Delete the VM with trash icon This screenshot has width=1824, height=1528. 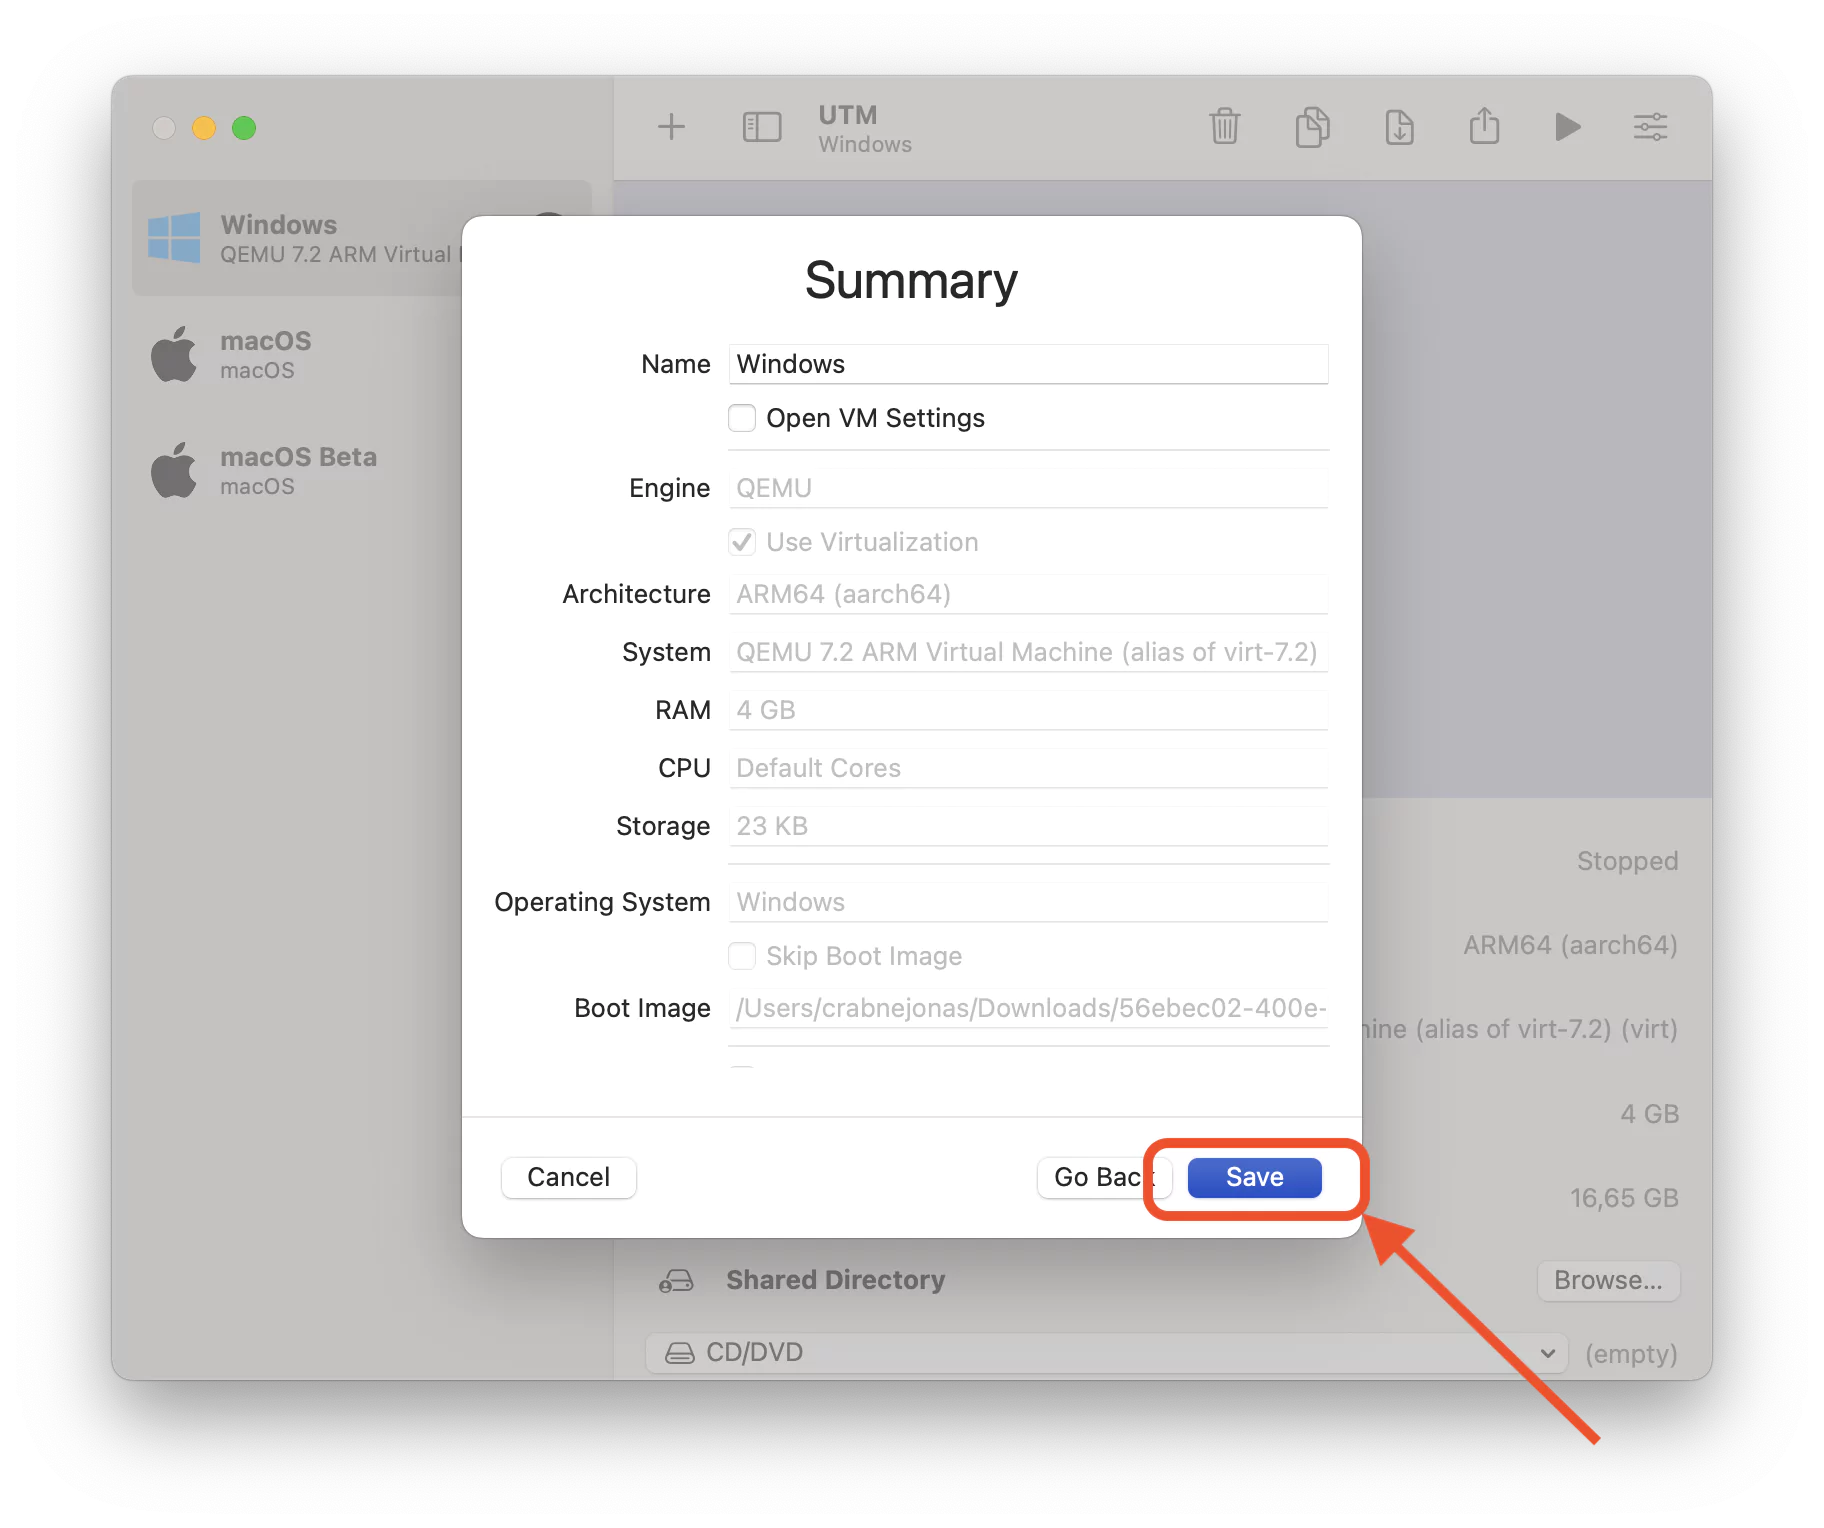coord(1225,127)
